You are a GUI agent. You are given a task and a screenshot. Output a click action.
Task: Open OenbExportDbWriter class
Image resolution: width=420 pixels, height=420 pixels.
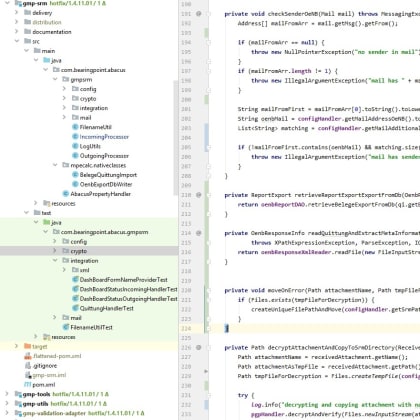tap(106, 184)
